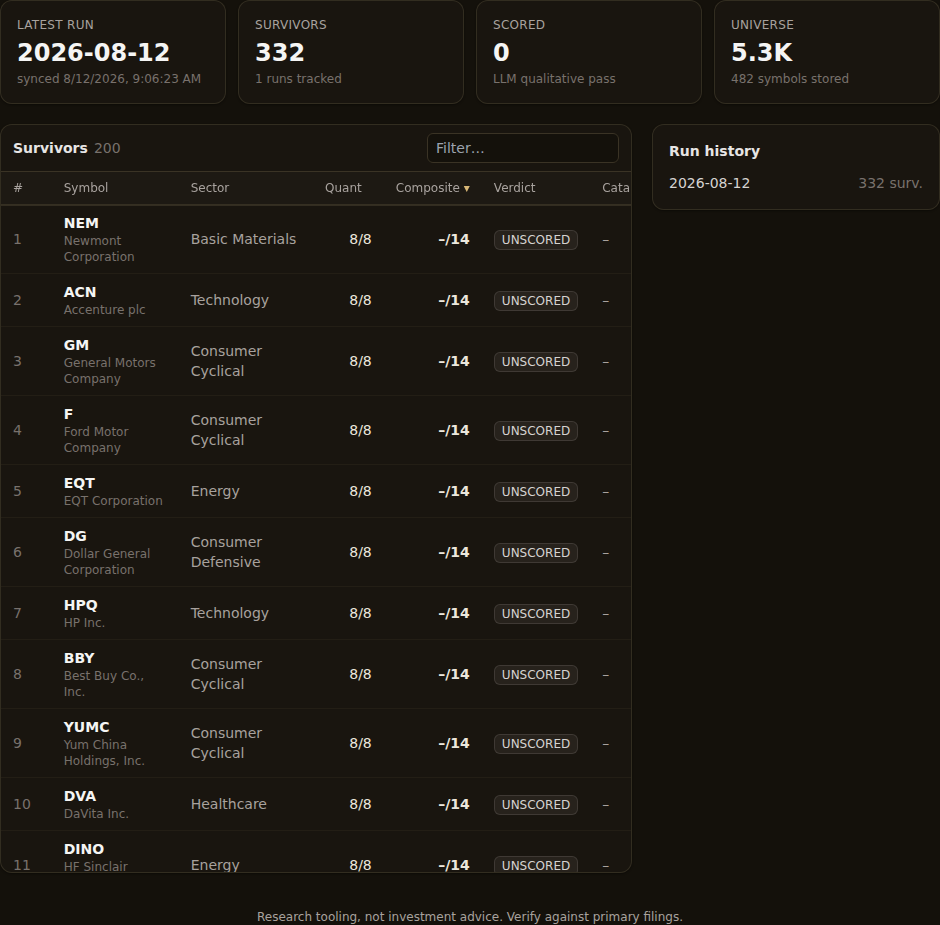Click Ford Motor Company name
Viewport: 940px width, 925px height.
click(x=96, y=440)
